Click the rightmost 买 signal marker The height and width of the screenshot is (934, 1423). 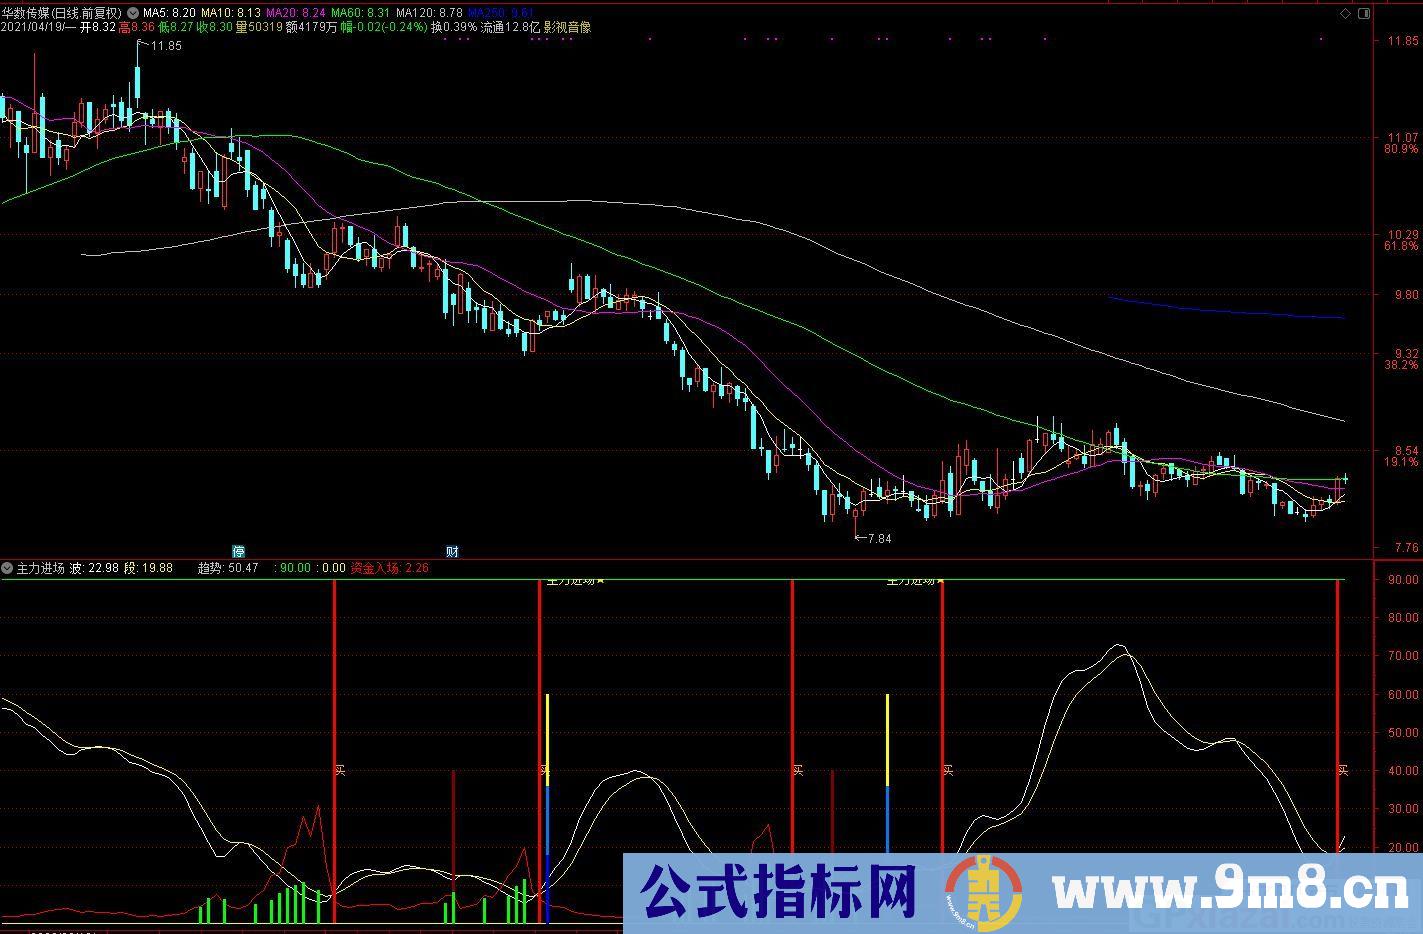coord(1343,770)
